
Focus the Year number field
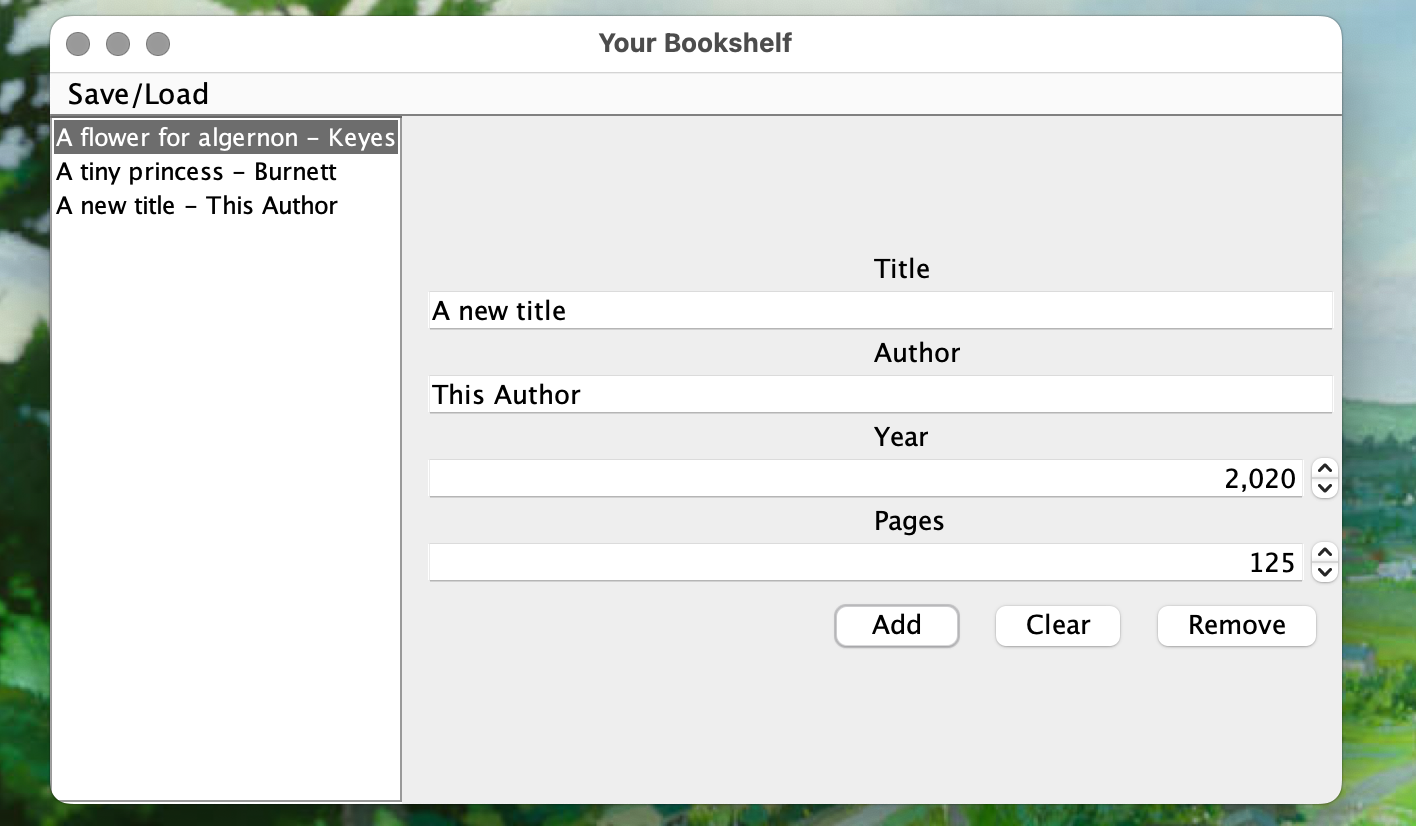pyautogui.click(x=867, y=478)
